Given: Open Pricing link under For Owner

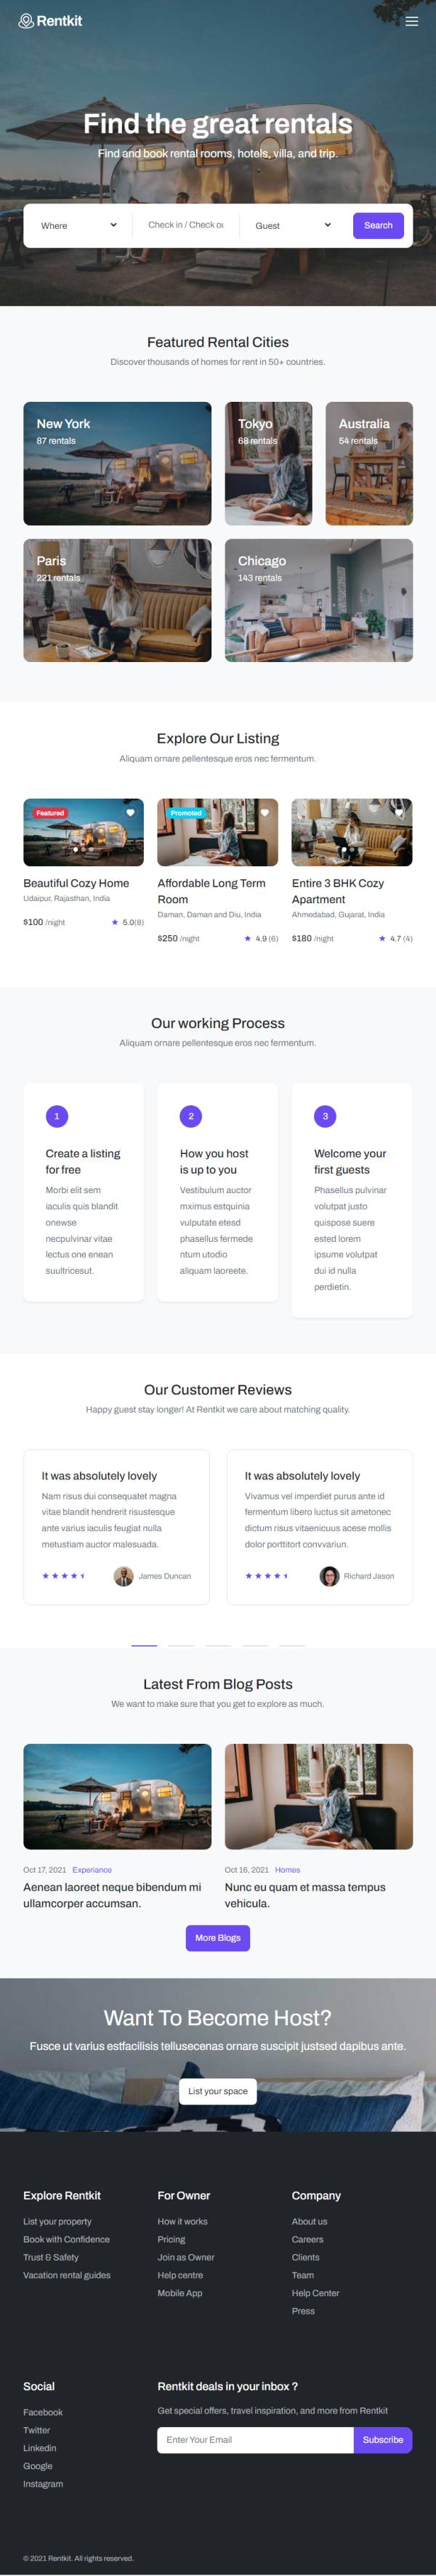Looking at the screenshot, I should [x=171, y=2239].
